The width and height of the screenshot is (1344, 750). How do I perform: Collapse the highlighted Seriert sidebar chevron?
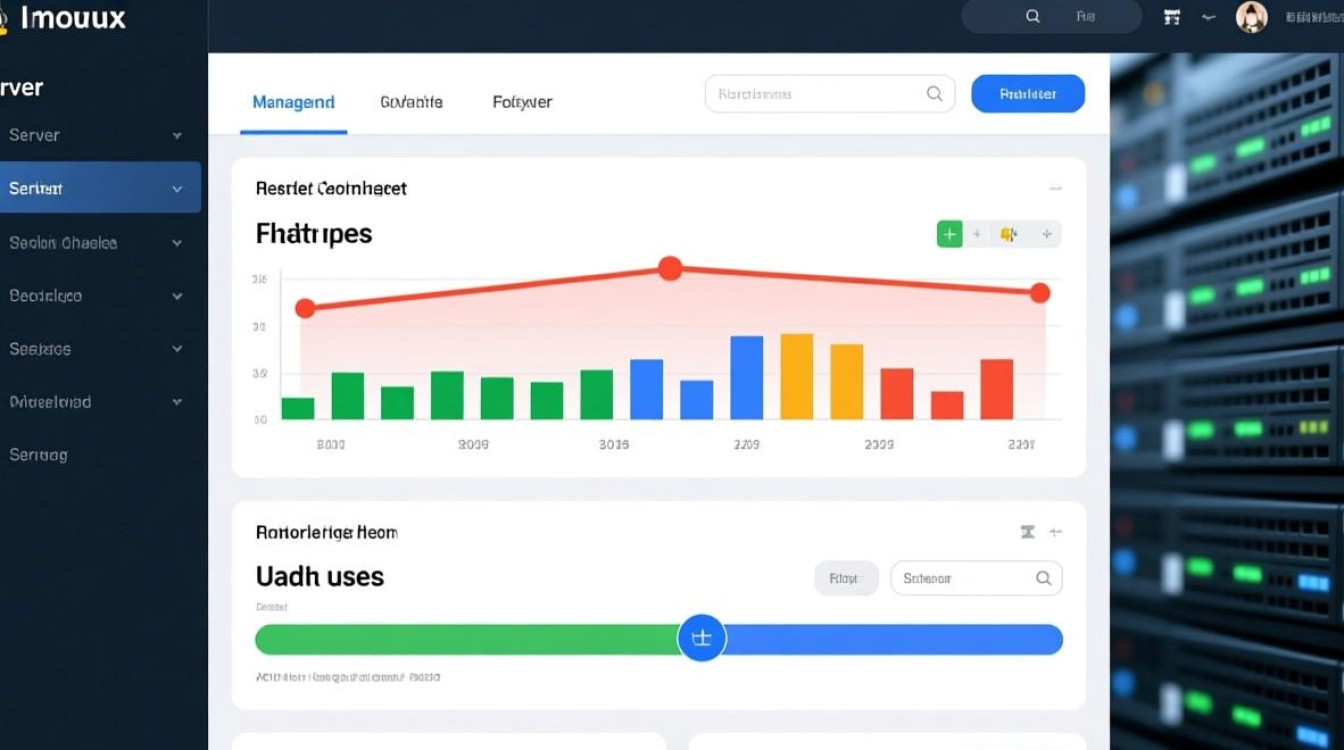coord(177,188)
